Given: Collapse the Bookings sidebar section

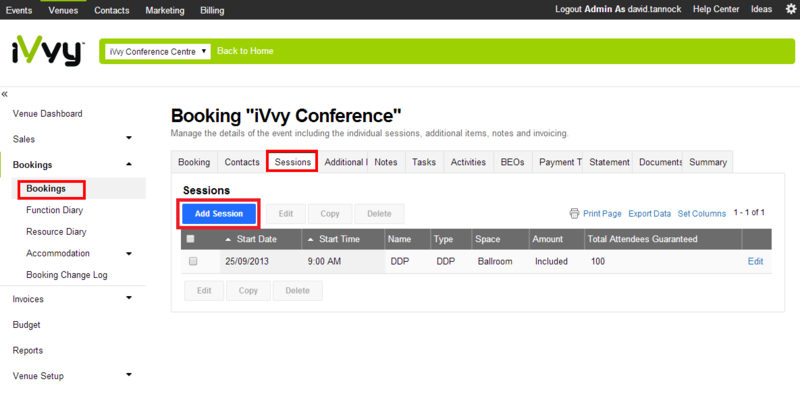Looking at the screenshot, I should [x=129, y=164].
